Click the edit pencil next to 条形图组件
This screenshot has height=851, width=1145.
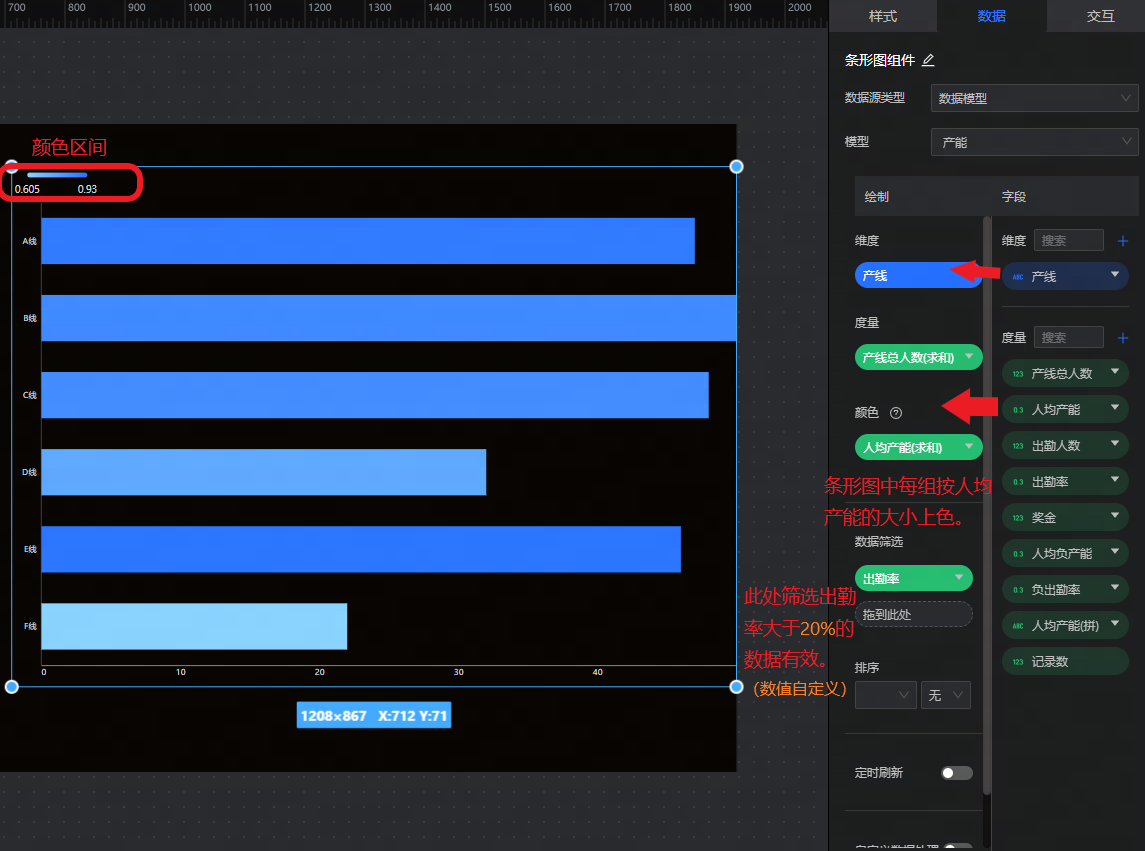(928, 60)
